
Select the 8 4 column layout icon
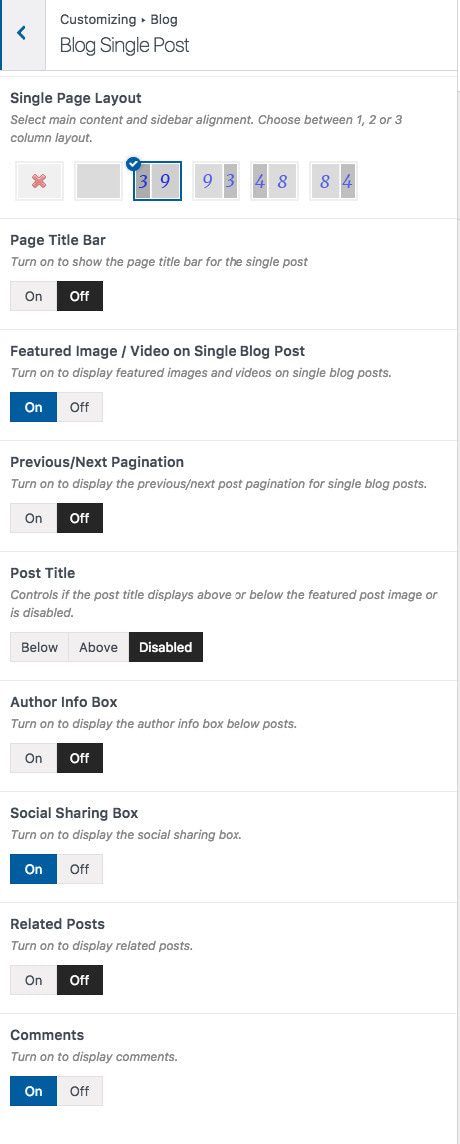pyautogui.click(x=334, y=181)
